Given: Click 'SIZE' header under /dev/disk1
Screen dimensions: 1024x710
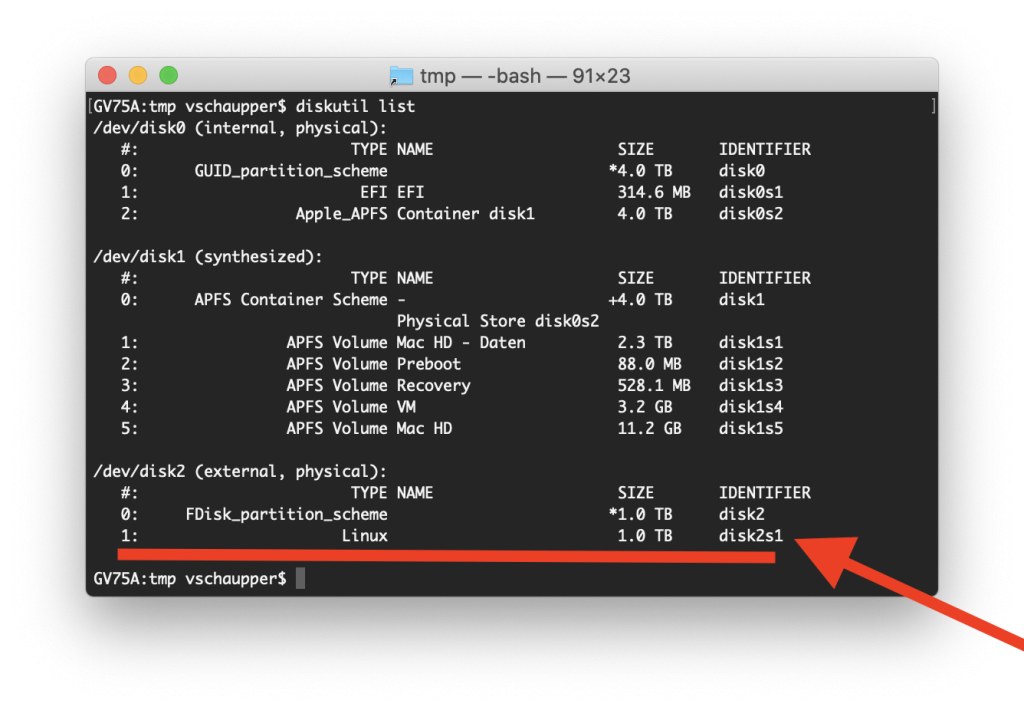Looking at the screenshot, I should tap(635, 278).
